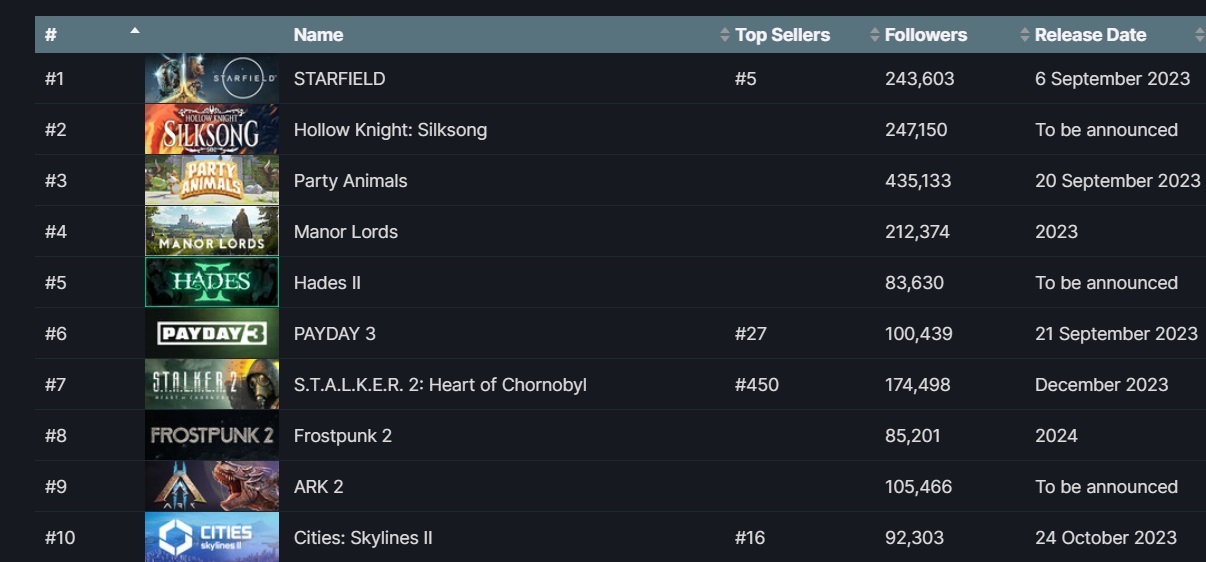Sort the table by Followers column
The height and width of the screenshot is (562, 1206).
[x=925, y=35]
